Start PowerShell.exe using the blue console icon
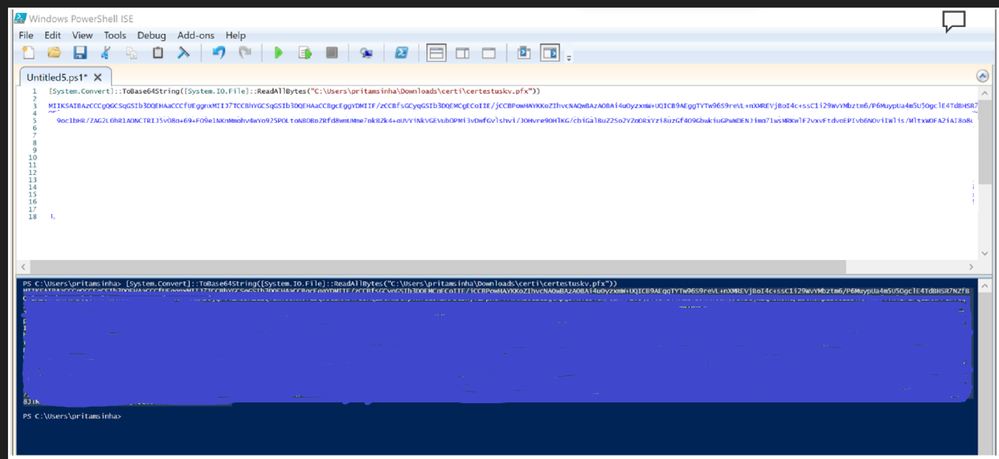 401,53
